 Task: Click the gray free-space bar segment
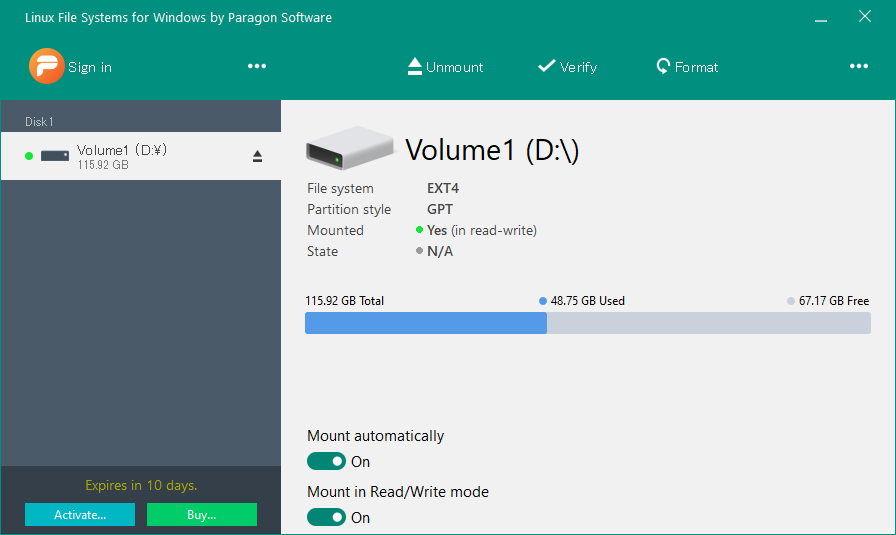point(709,323)
